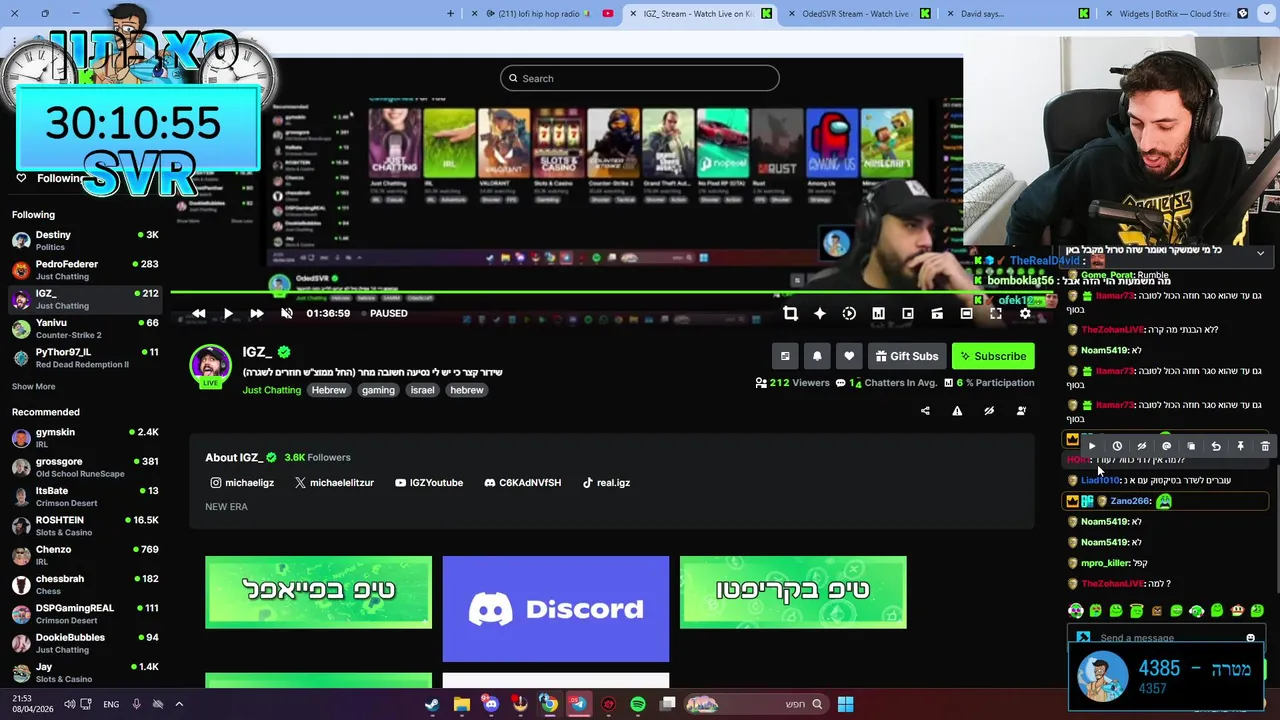Enable the mini player picture-in-picture icon
This screenshot has width=1280, height=720.
(x=908, y=313)
